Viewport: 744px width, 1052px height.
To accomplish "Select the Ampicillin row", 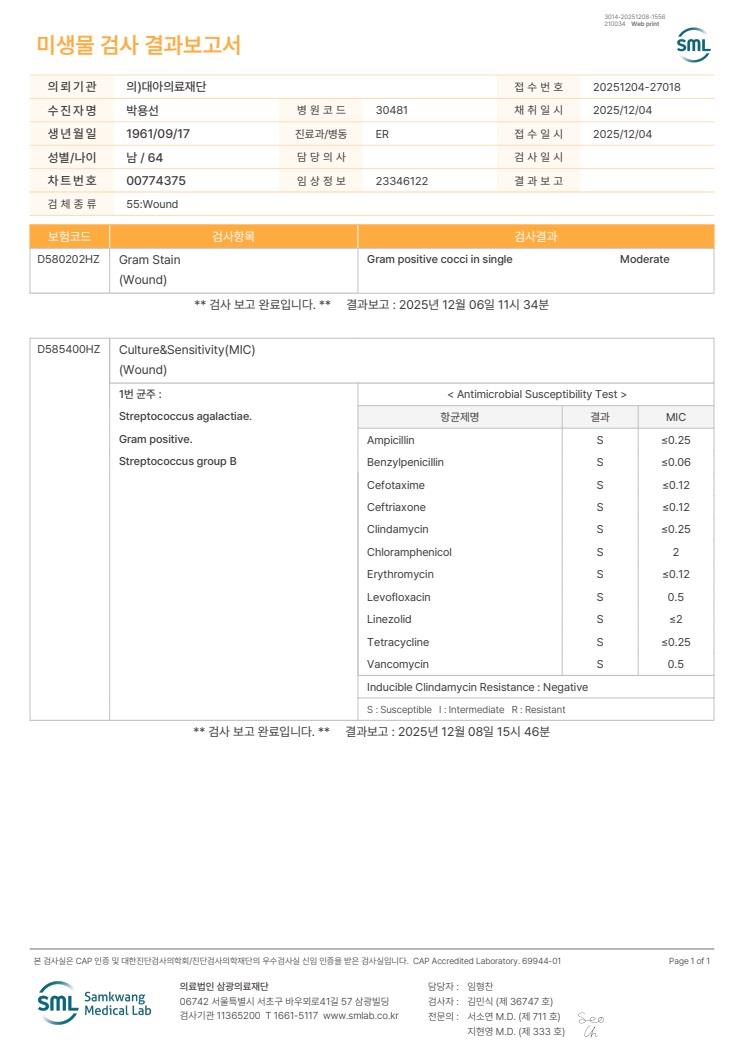I will tap(535, 440).
